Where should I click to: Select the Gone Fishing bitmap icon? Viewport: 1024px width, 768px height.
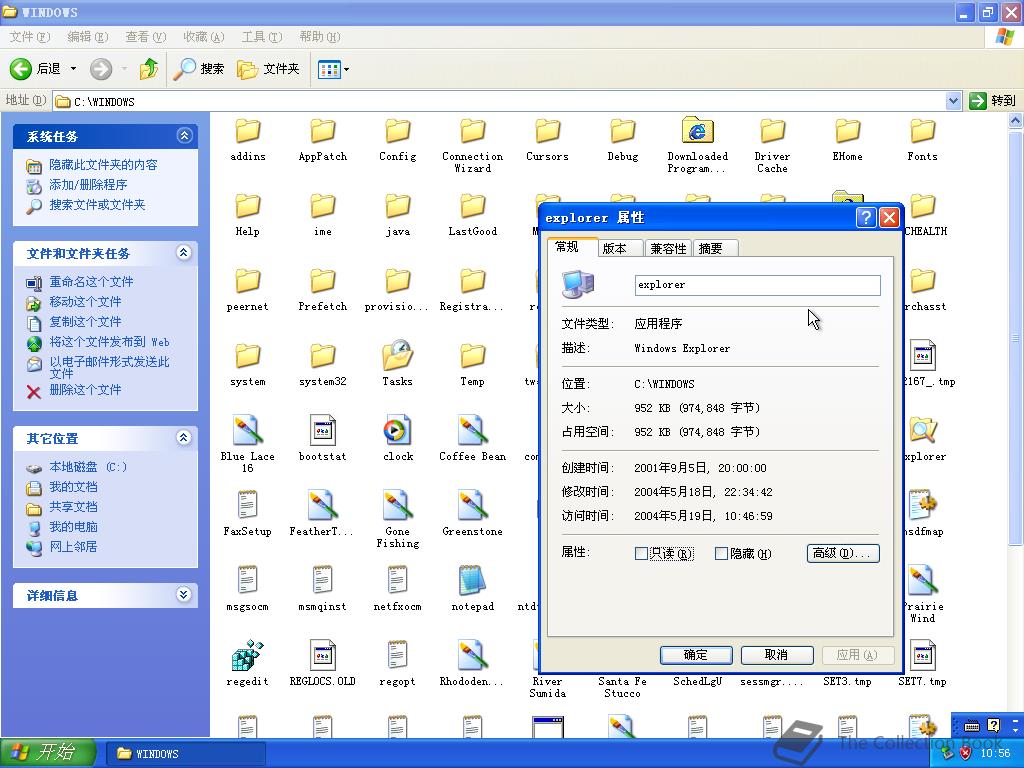pyautogui.click(x=397, y=505)
